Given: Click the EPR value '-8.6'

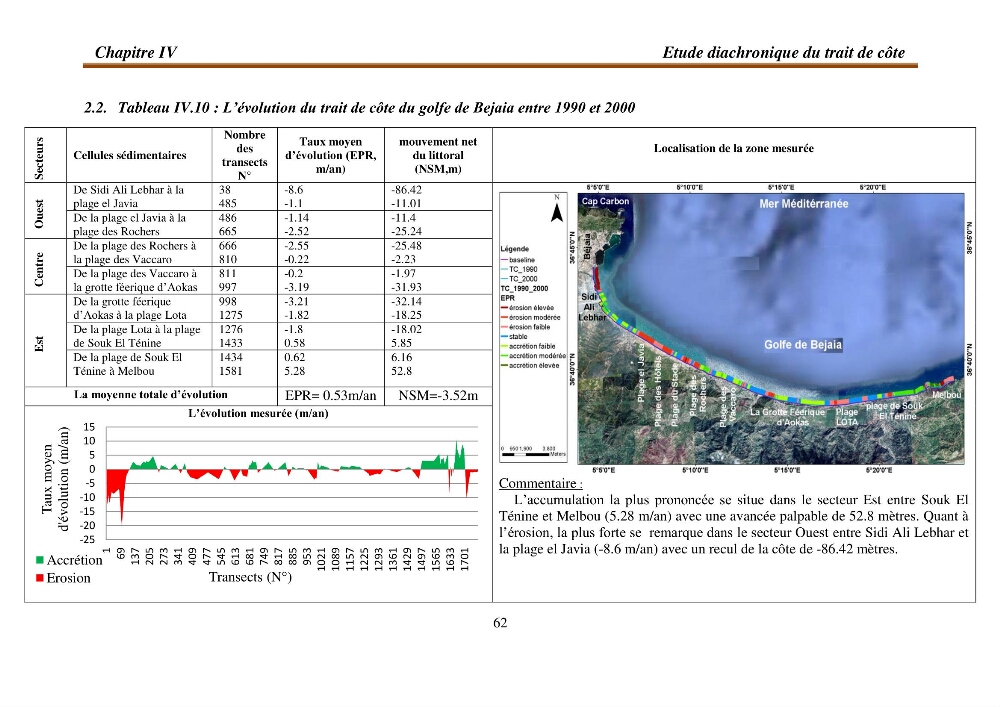Looking at the screenshot, I should click(293, 189).
